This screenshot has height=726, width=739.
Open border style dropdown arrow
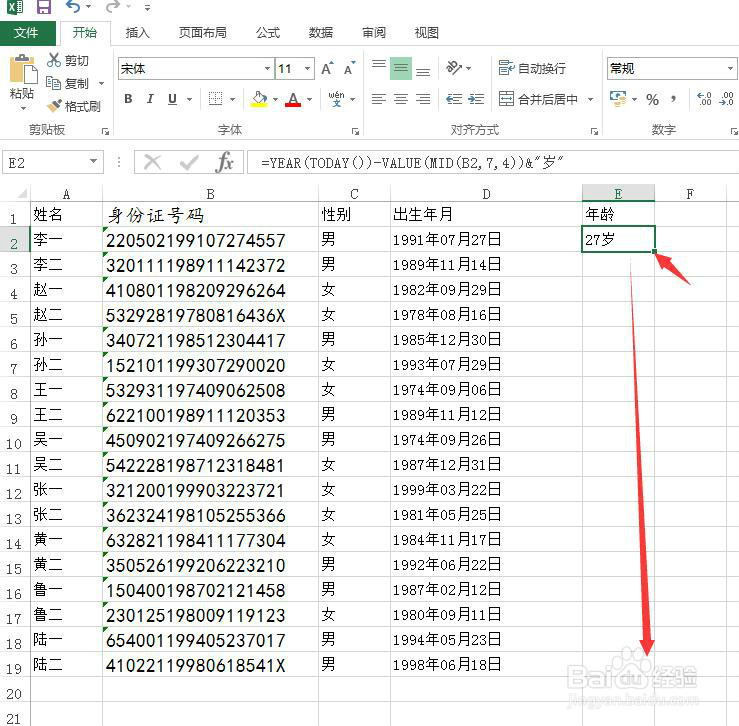[x=232, y=99]
